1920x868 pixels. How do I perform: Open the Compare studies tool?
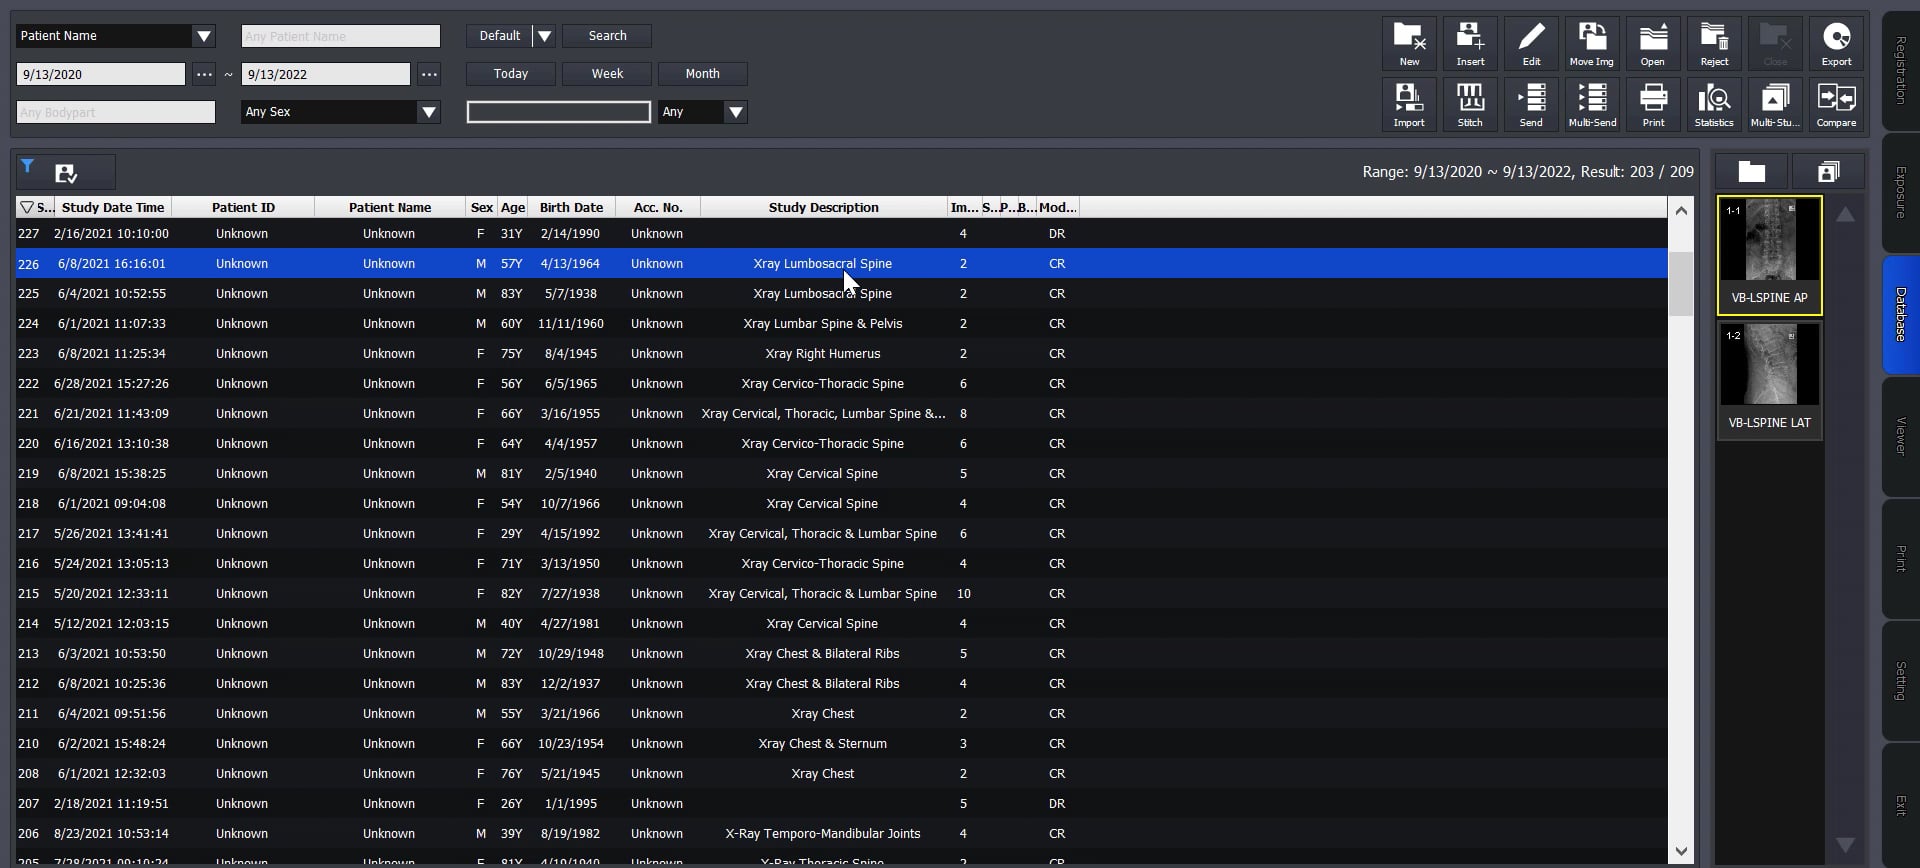tap(1836, 104)
